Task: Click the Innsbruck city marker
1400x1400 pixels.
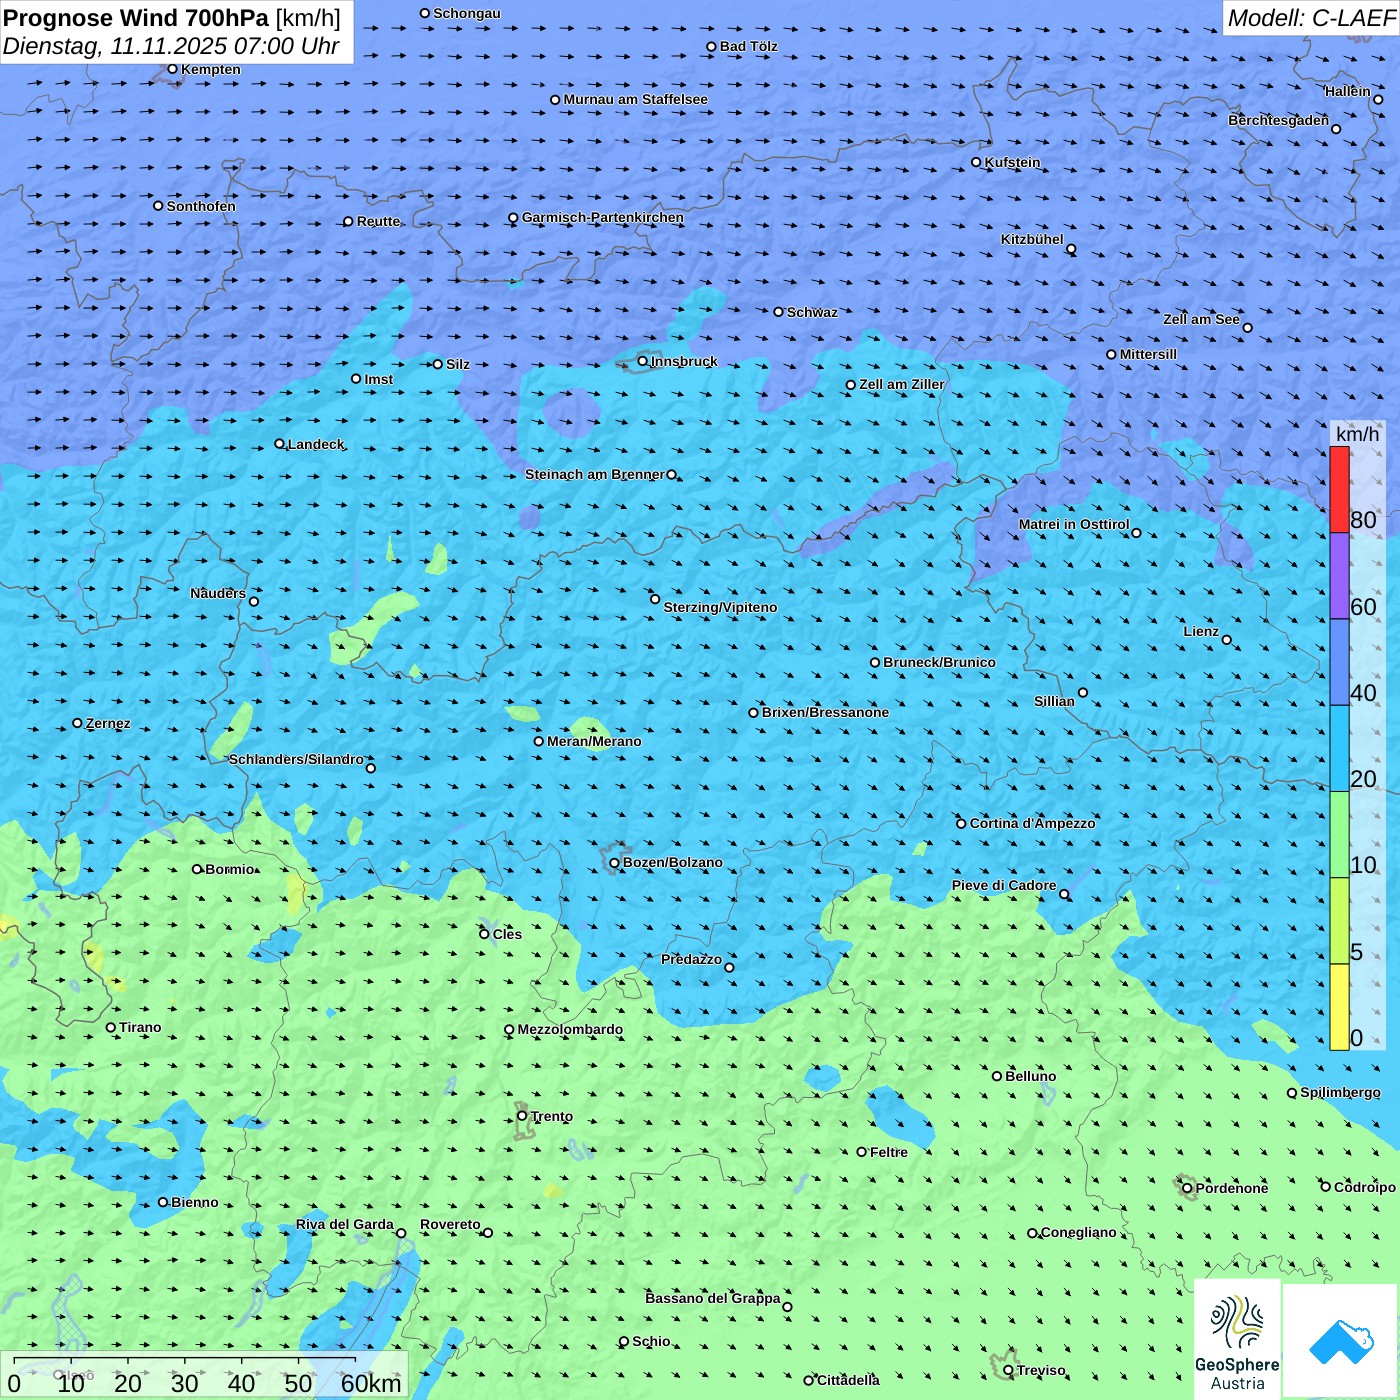Action: [643, 361]
